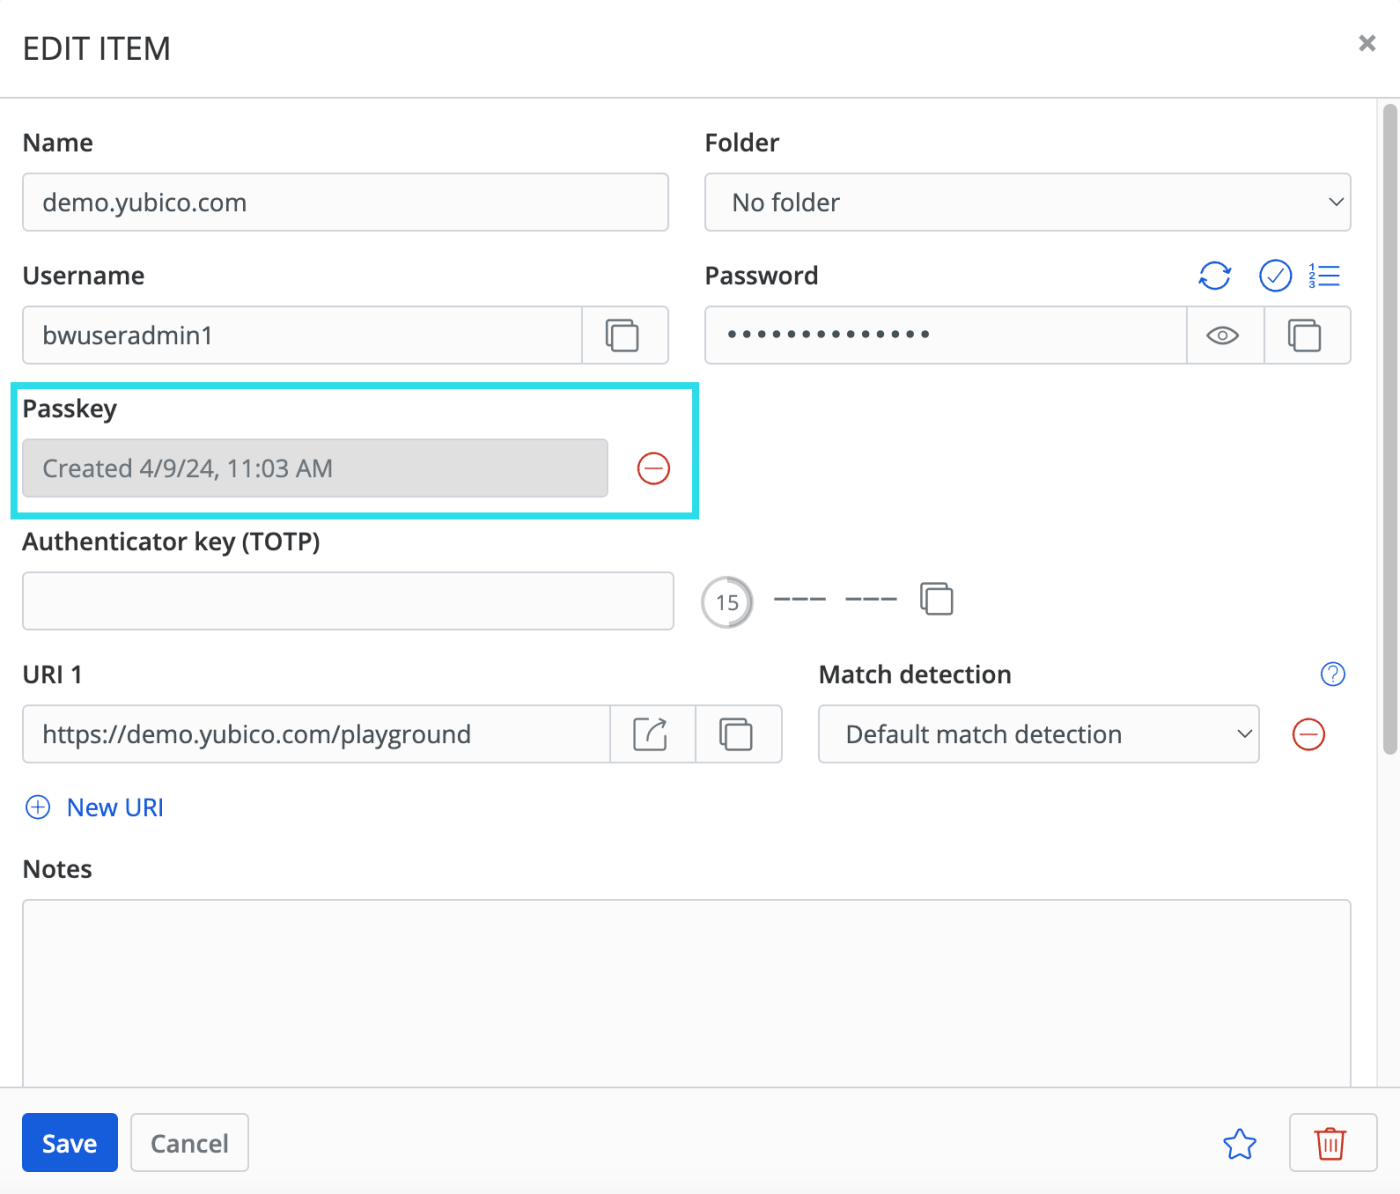The height and width of the screenshot is (1194, 1400).
Task: Save the item changes
Action: (70, 1143)
